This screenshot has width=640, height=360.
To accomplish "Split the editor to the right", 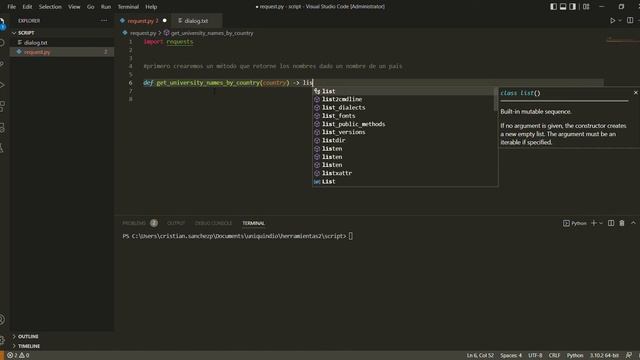I will point(630,20).
